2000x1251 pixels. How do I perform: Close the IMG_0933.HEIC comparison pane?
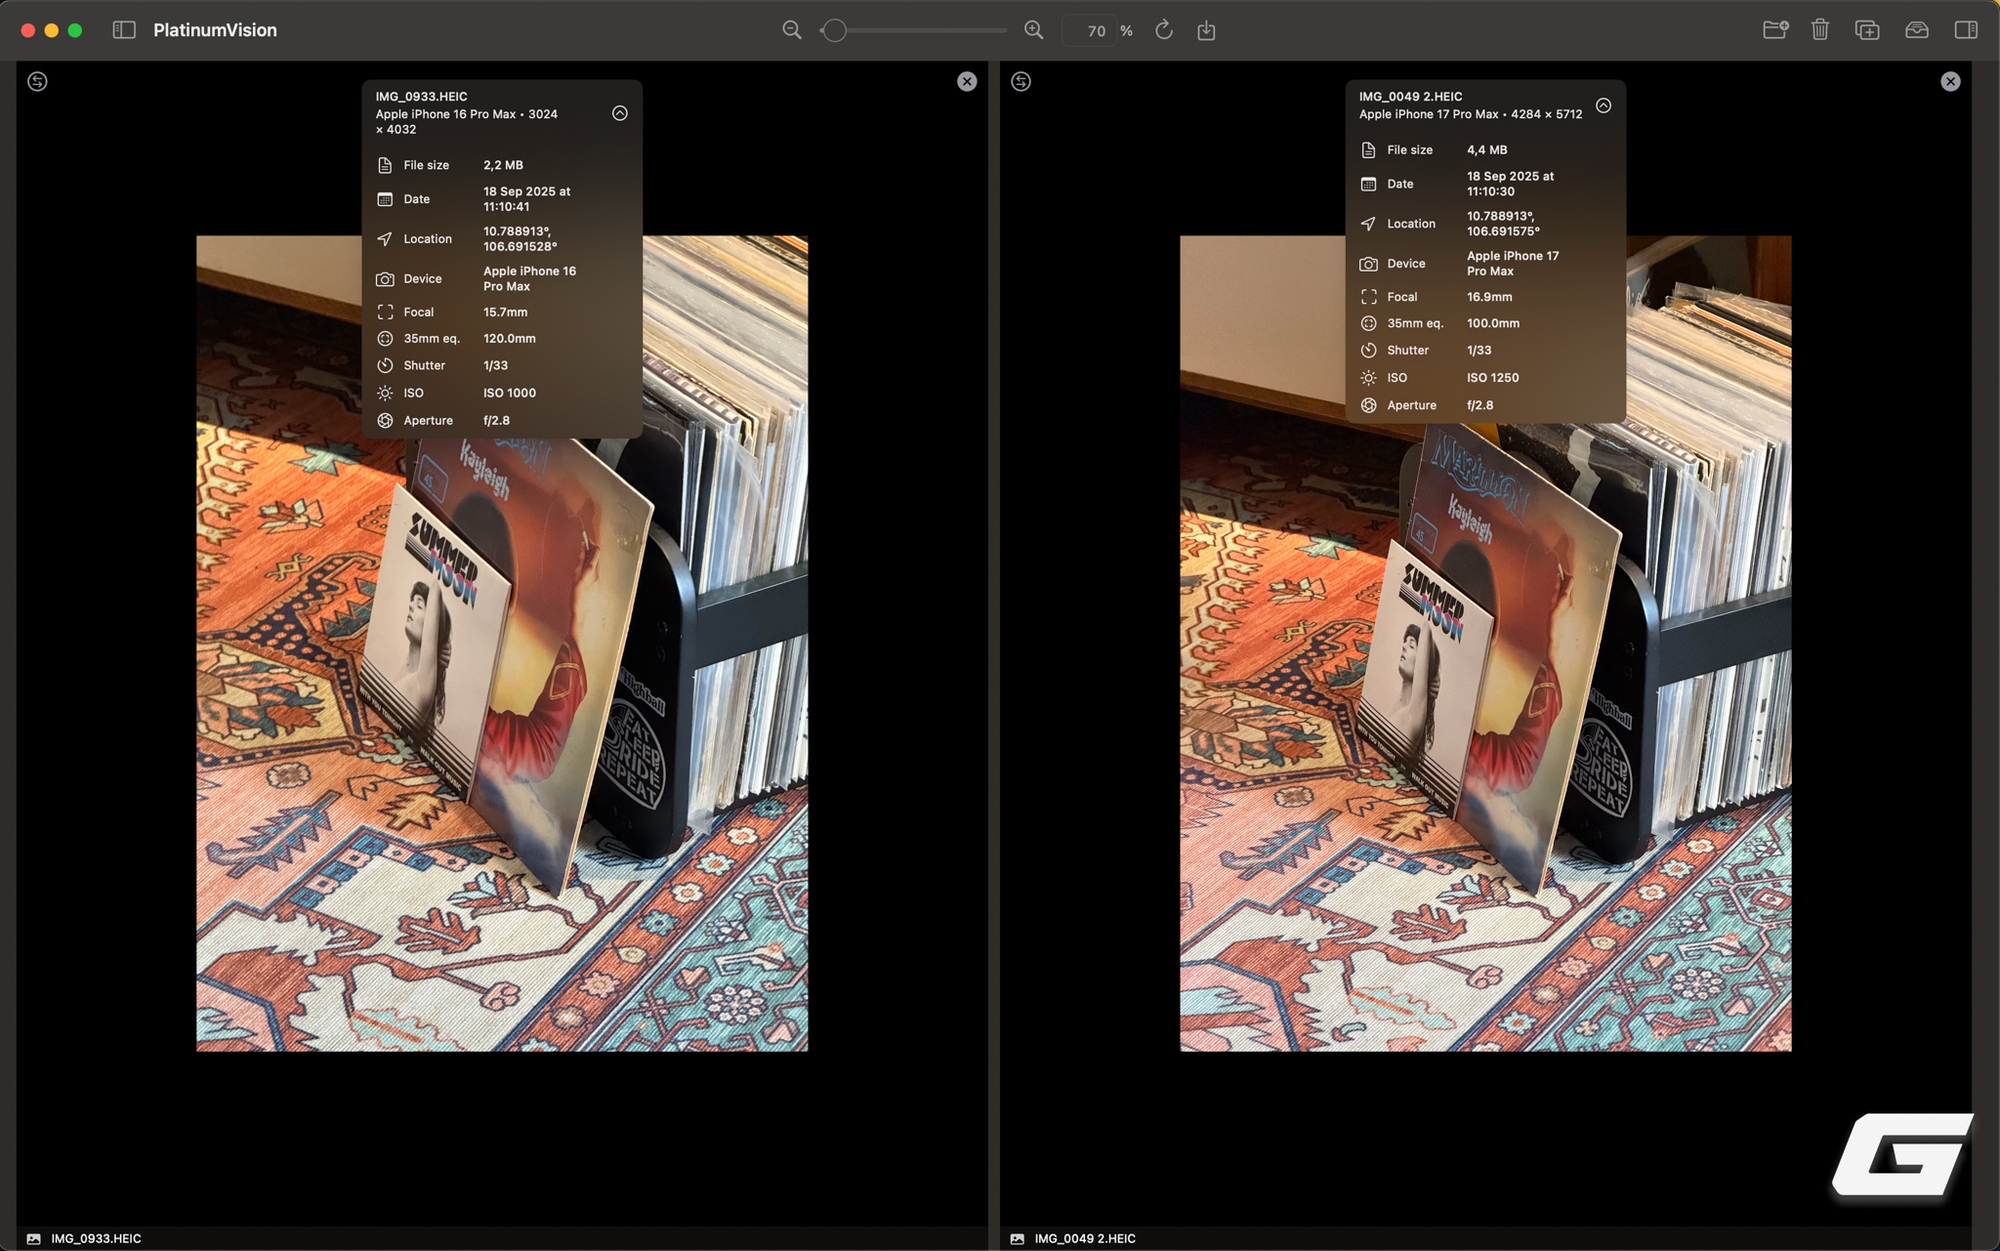(966, 81)
